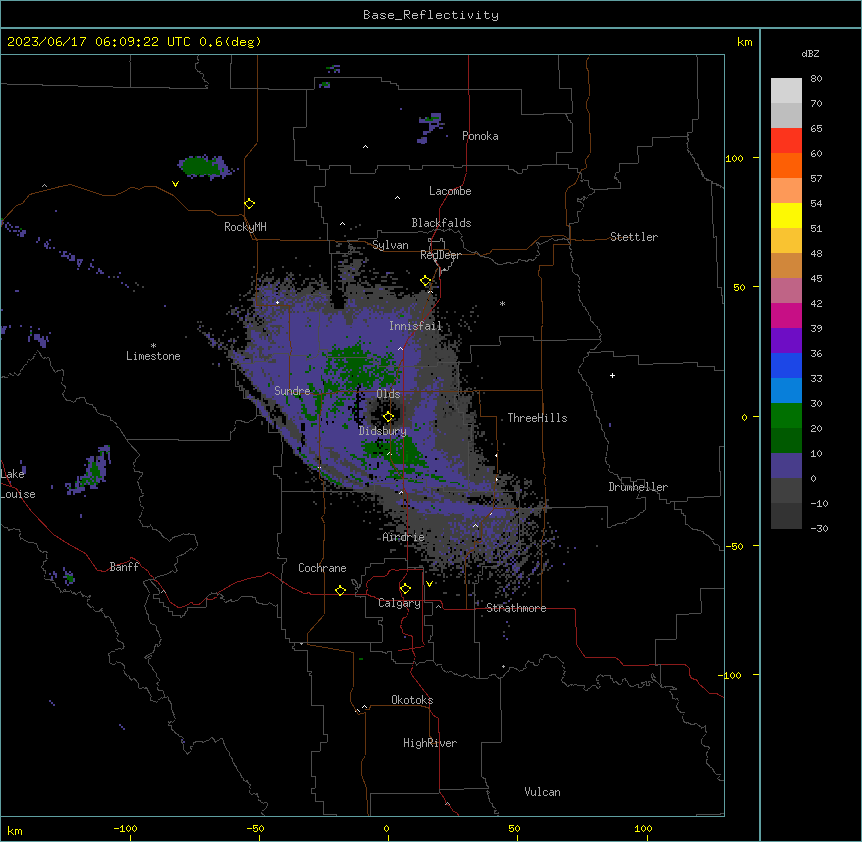Image resolution: width=862 pixels, height=842 pixels.
Task: Click the radar echo east of Lake Louise
Action: (x=92, y=471)
